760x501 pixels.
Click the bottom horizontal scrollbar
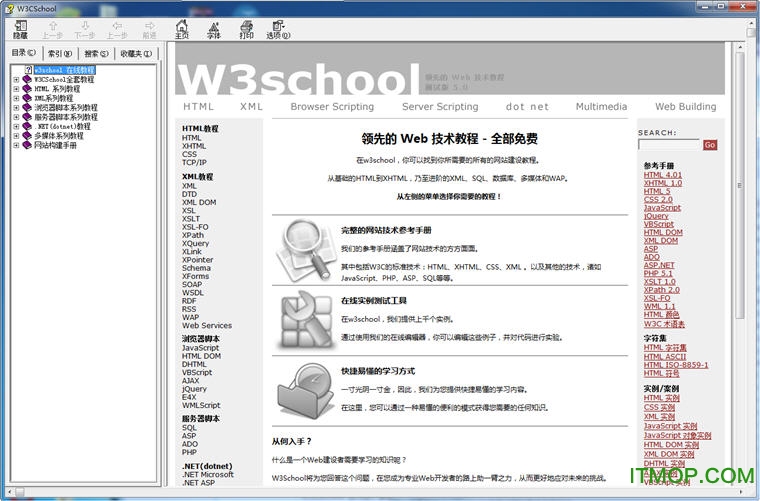click(x=373, y=492)
